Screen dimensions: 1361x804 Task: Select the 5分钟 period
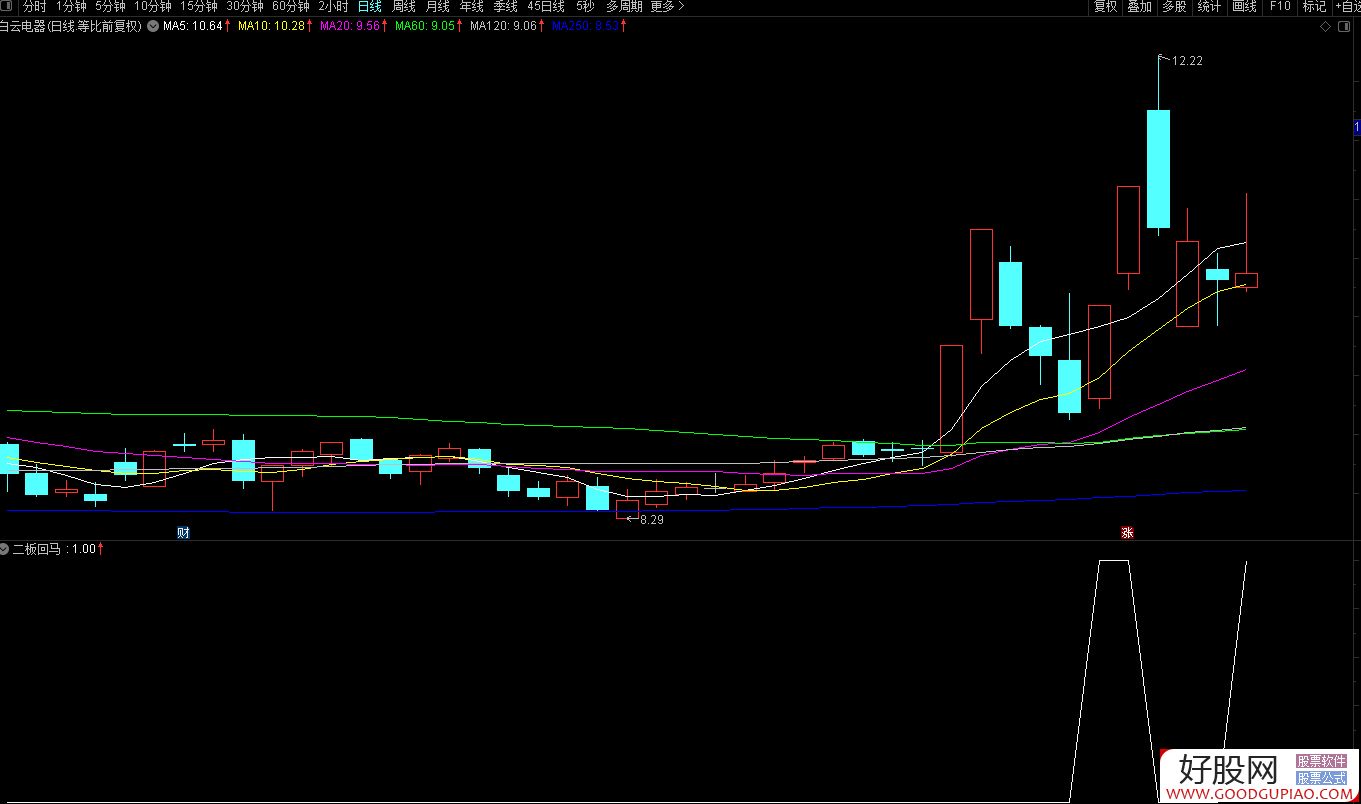110,6
